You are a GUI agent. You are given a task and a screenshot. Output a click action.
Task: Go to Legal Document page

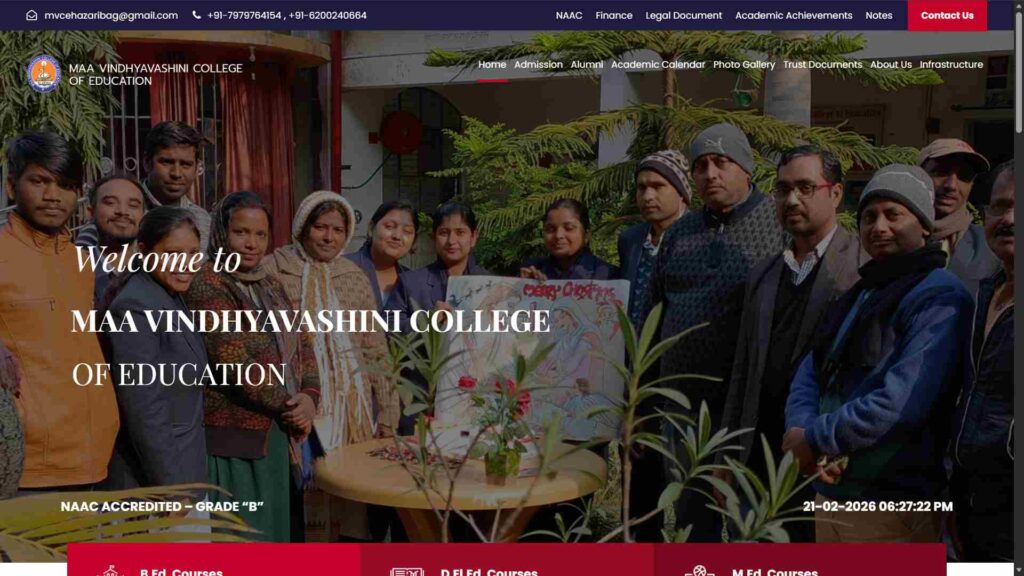[x=684, y=15]
